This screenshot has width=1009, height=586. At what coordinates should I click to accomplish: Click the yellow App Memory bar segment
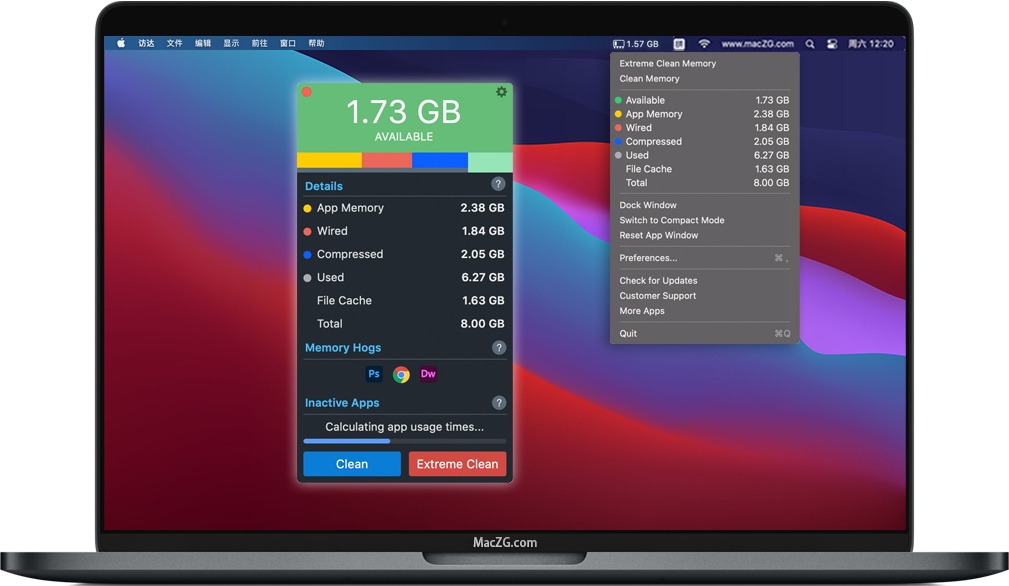(x=329, y=160)
